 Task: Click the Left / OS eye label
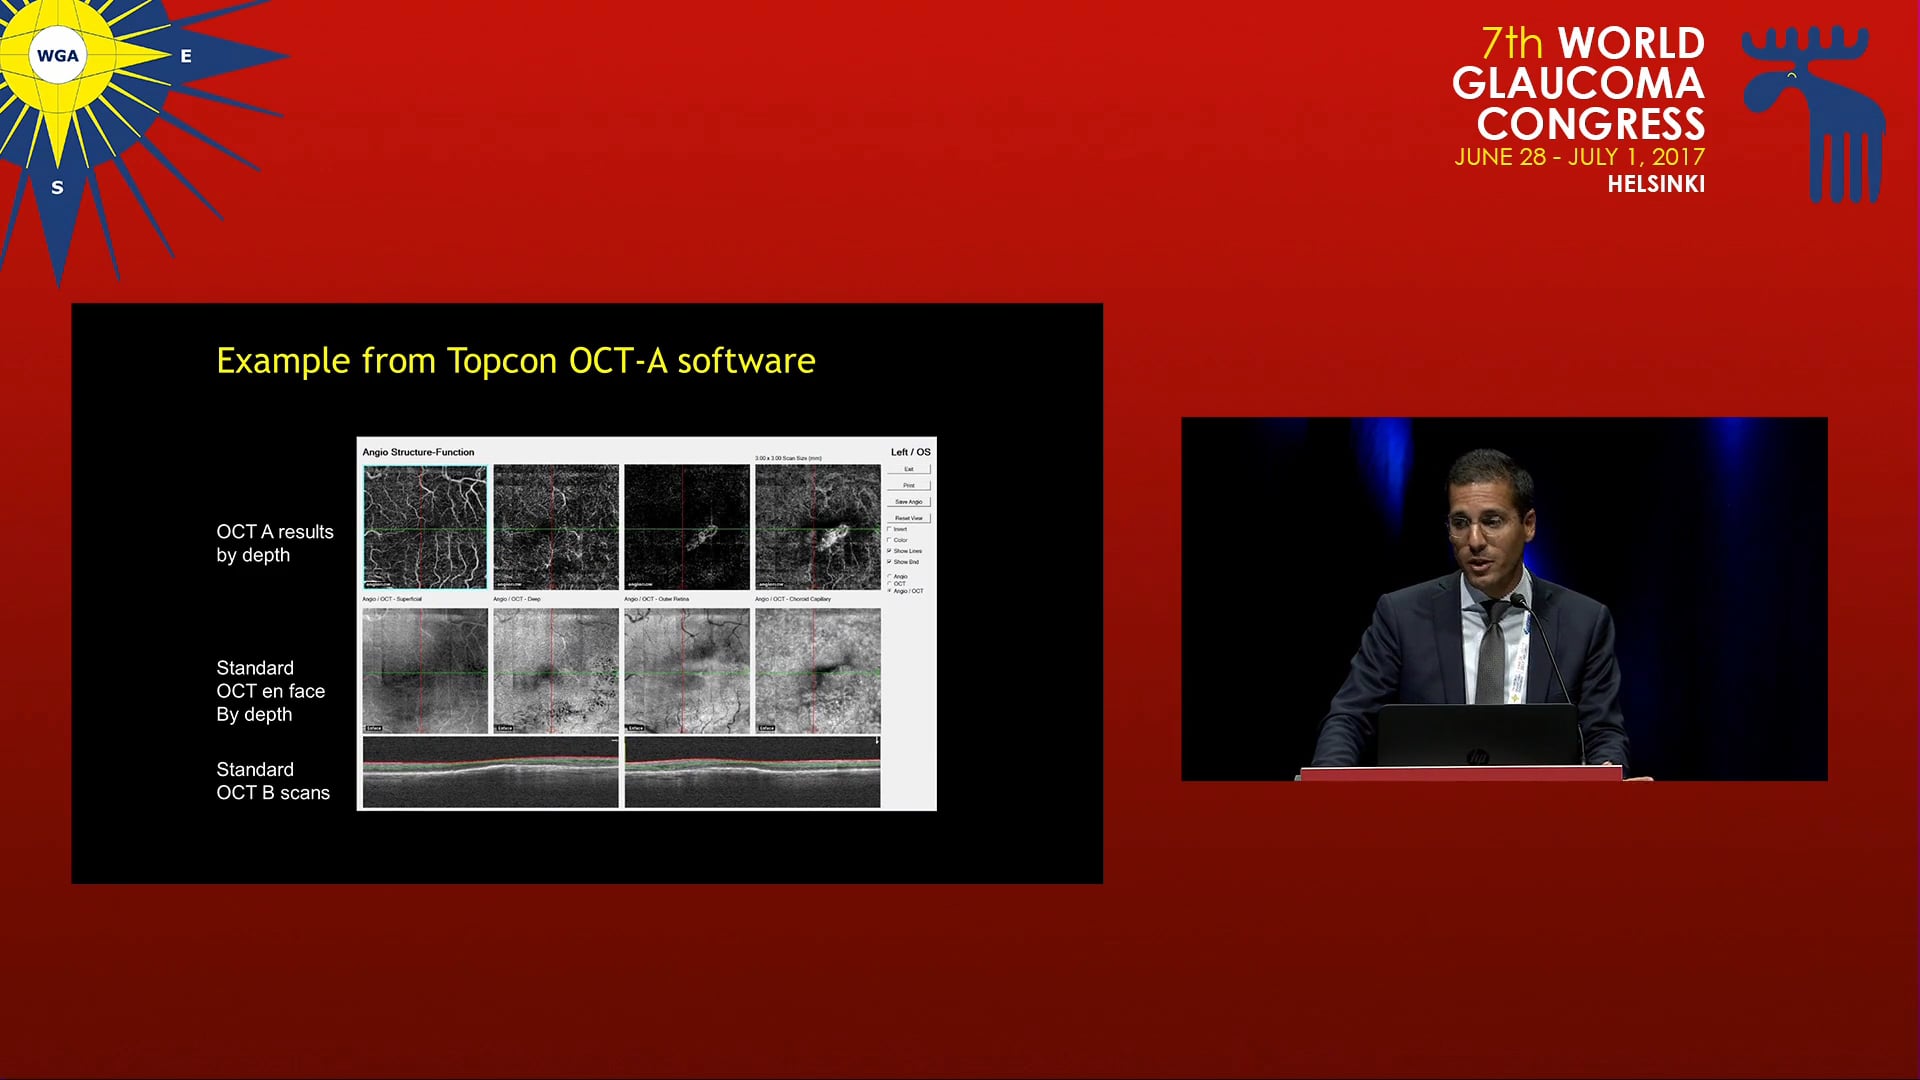(908, 452)
